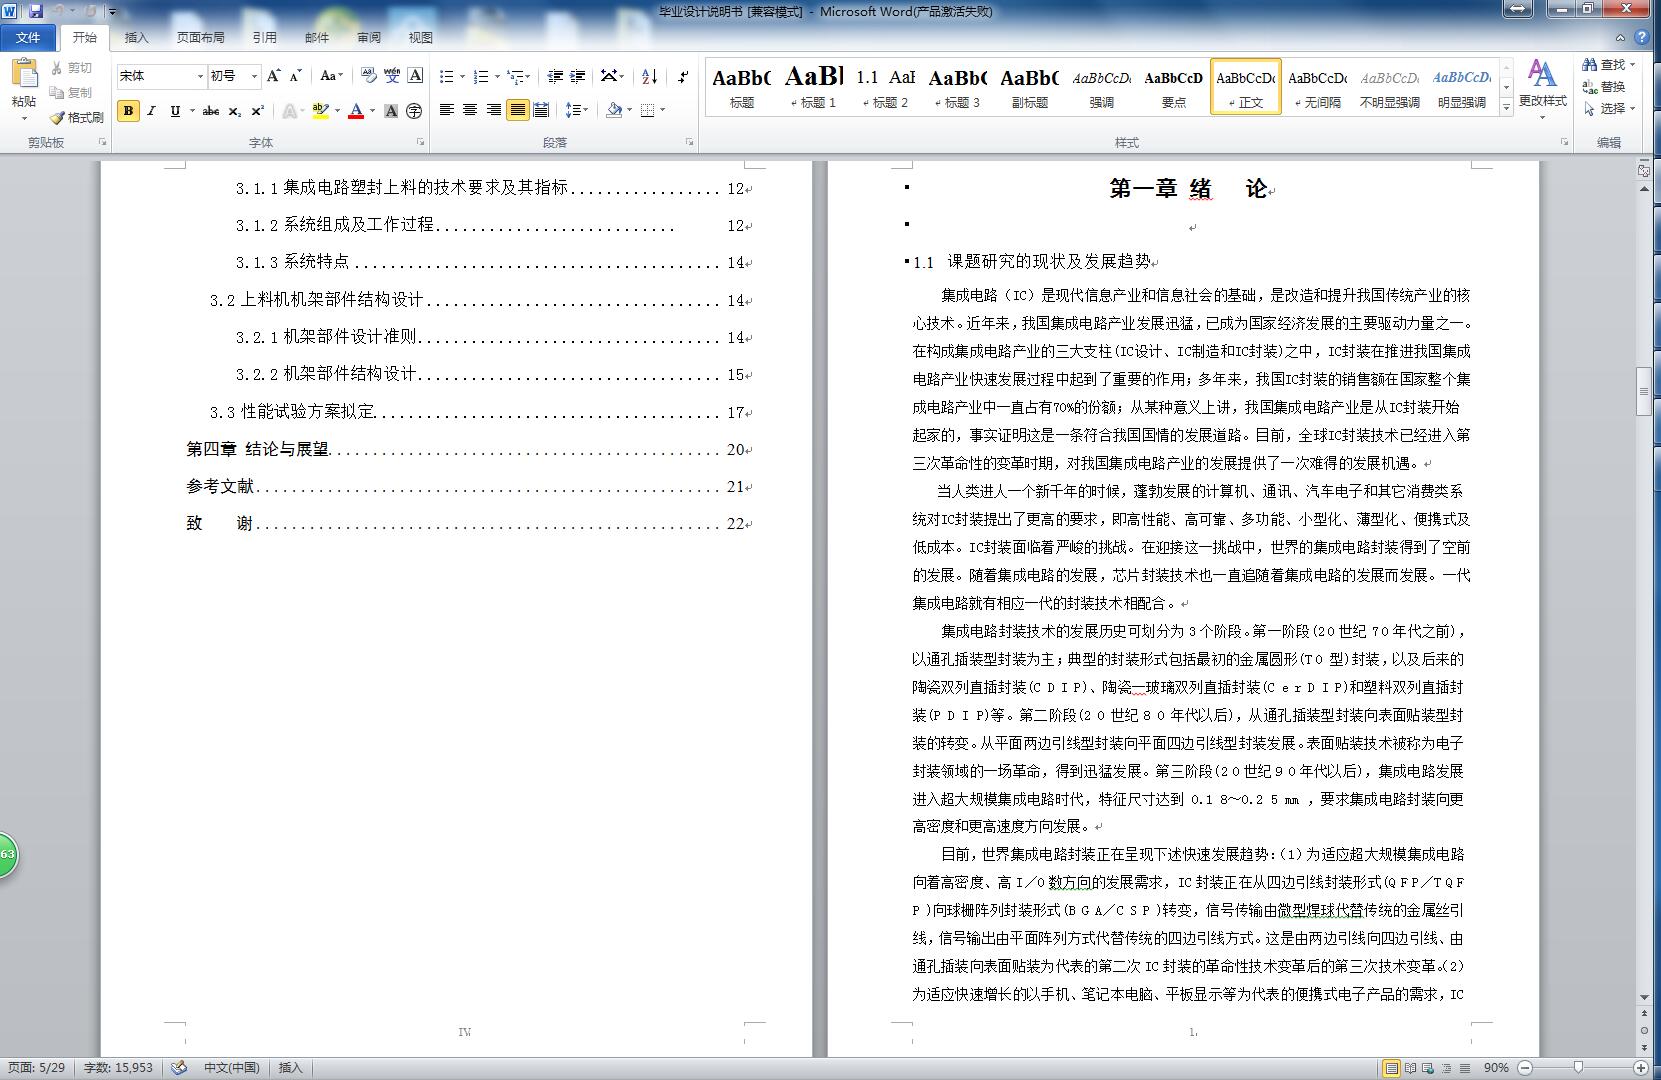Open the 文件 (File) tab

pyautogui.click(x=28, y=38)
